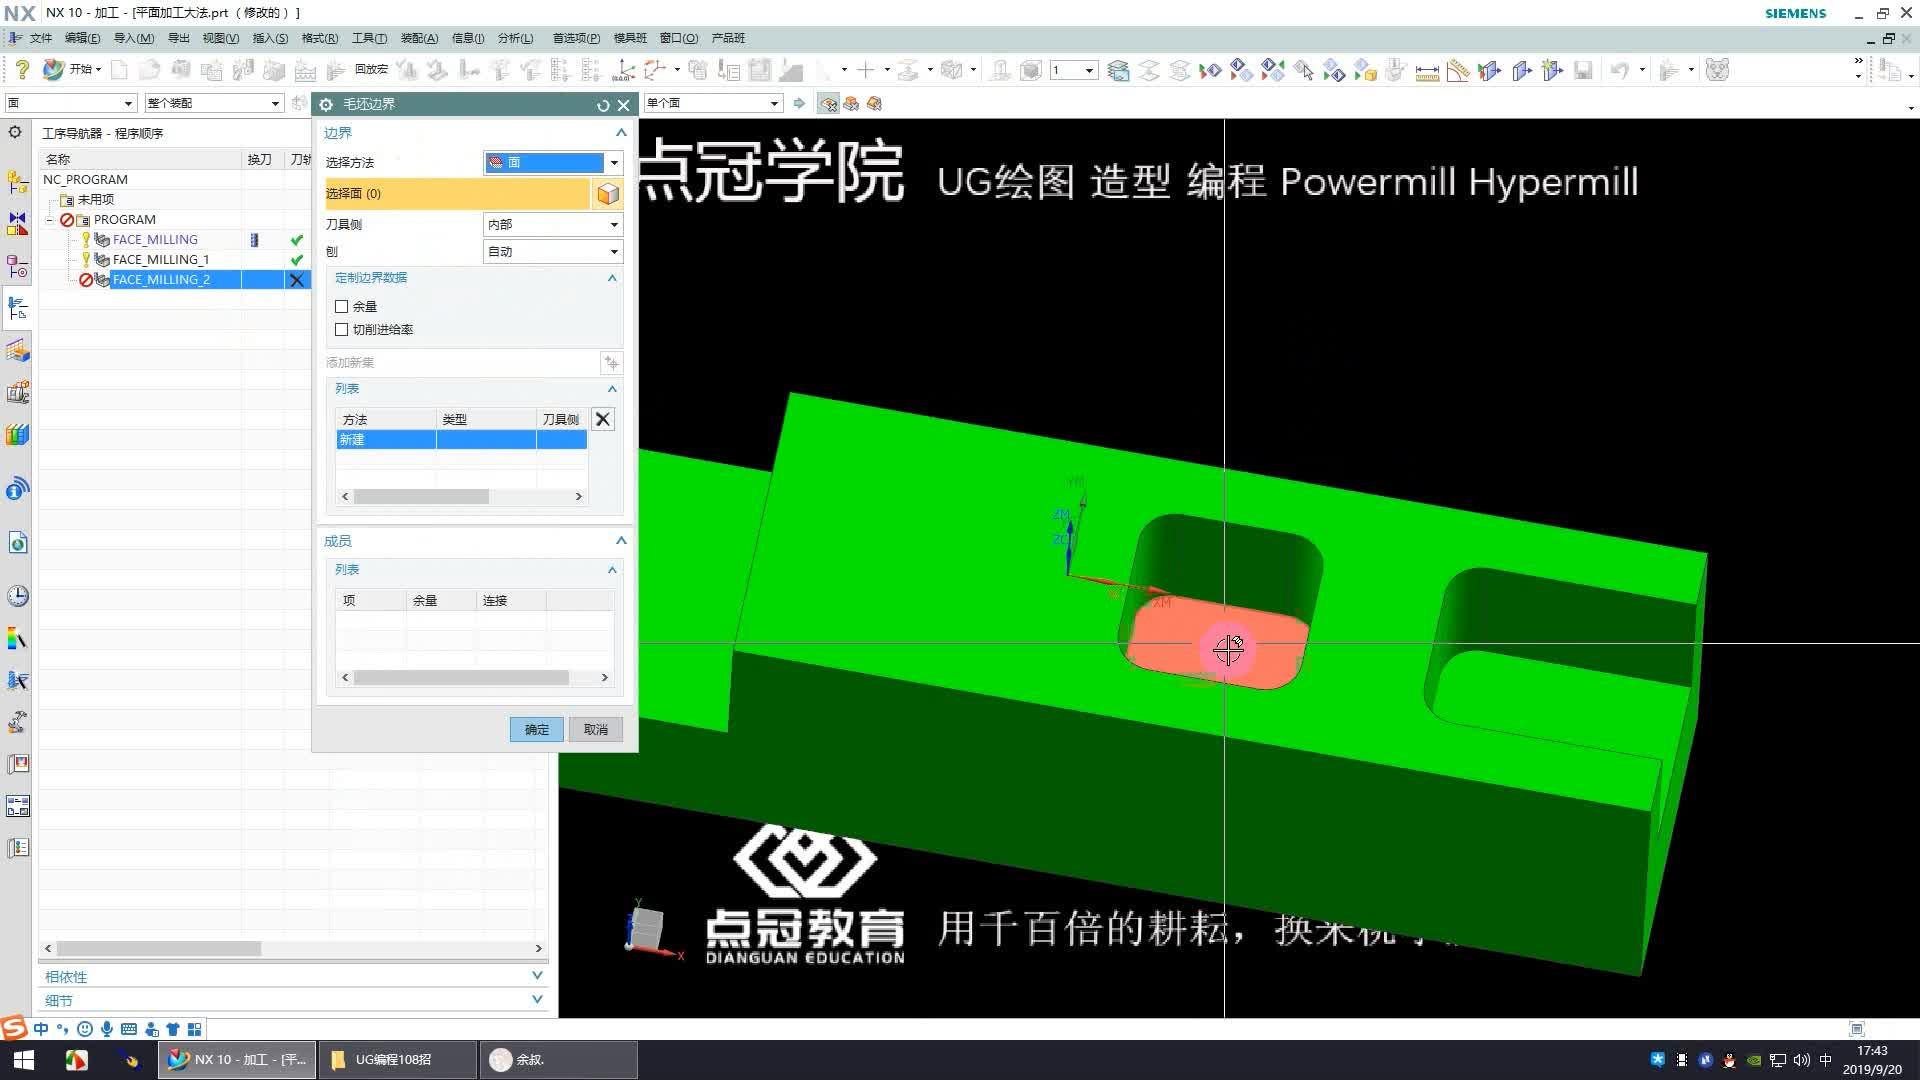Collapse the 边界 section
This screenshot has width=1920, height=1080.
point(621,133)
